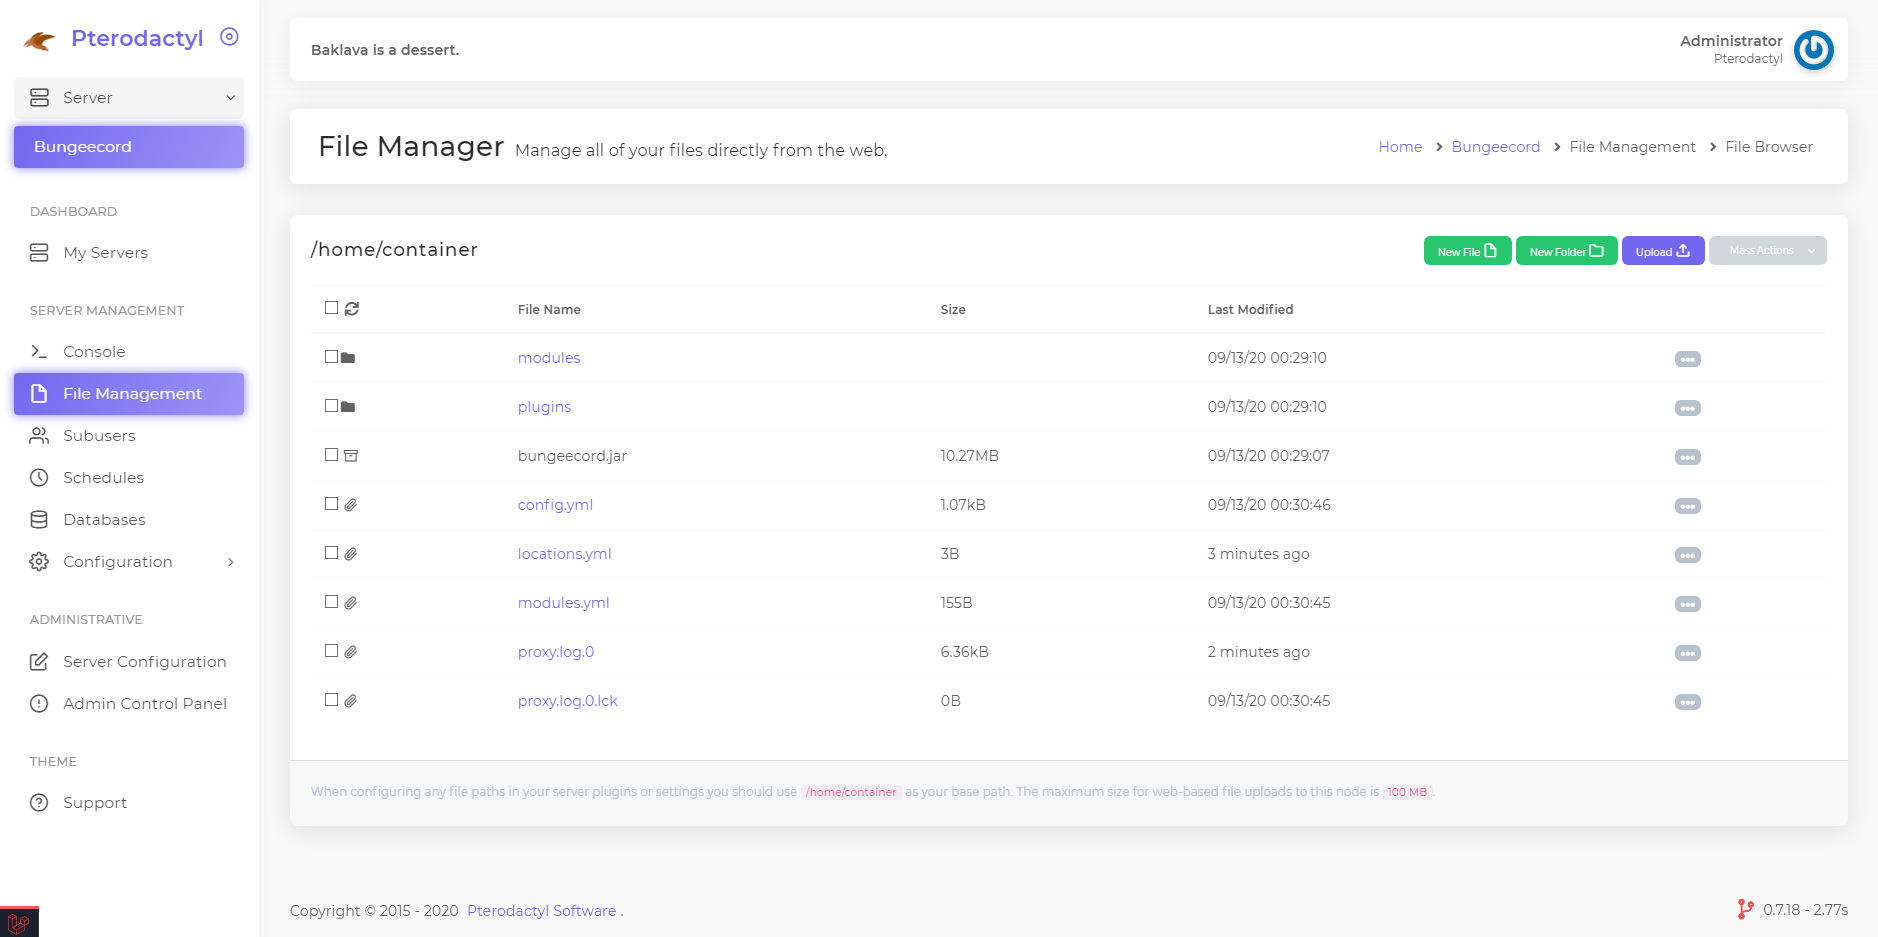Screen dimensions: 1878x937
Task: Tick the select-all files checkbox
Action: pyautogui.click(x=331, y=308)
